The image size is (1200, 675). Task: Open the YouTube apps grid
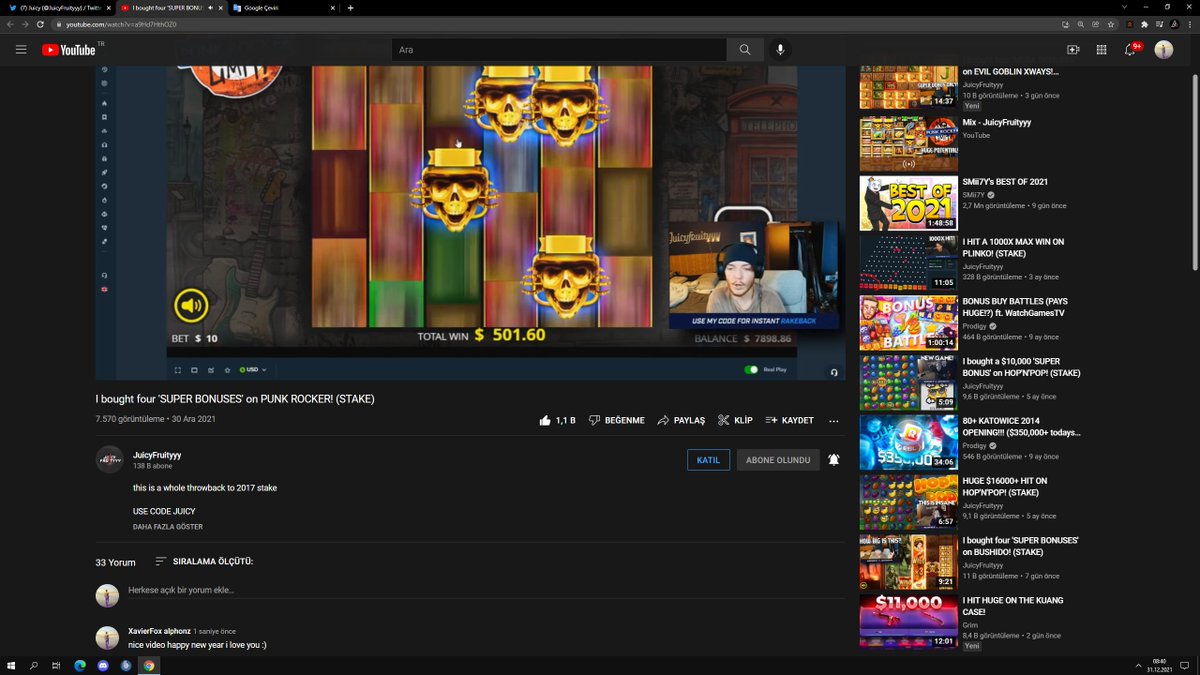1101,49
